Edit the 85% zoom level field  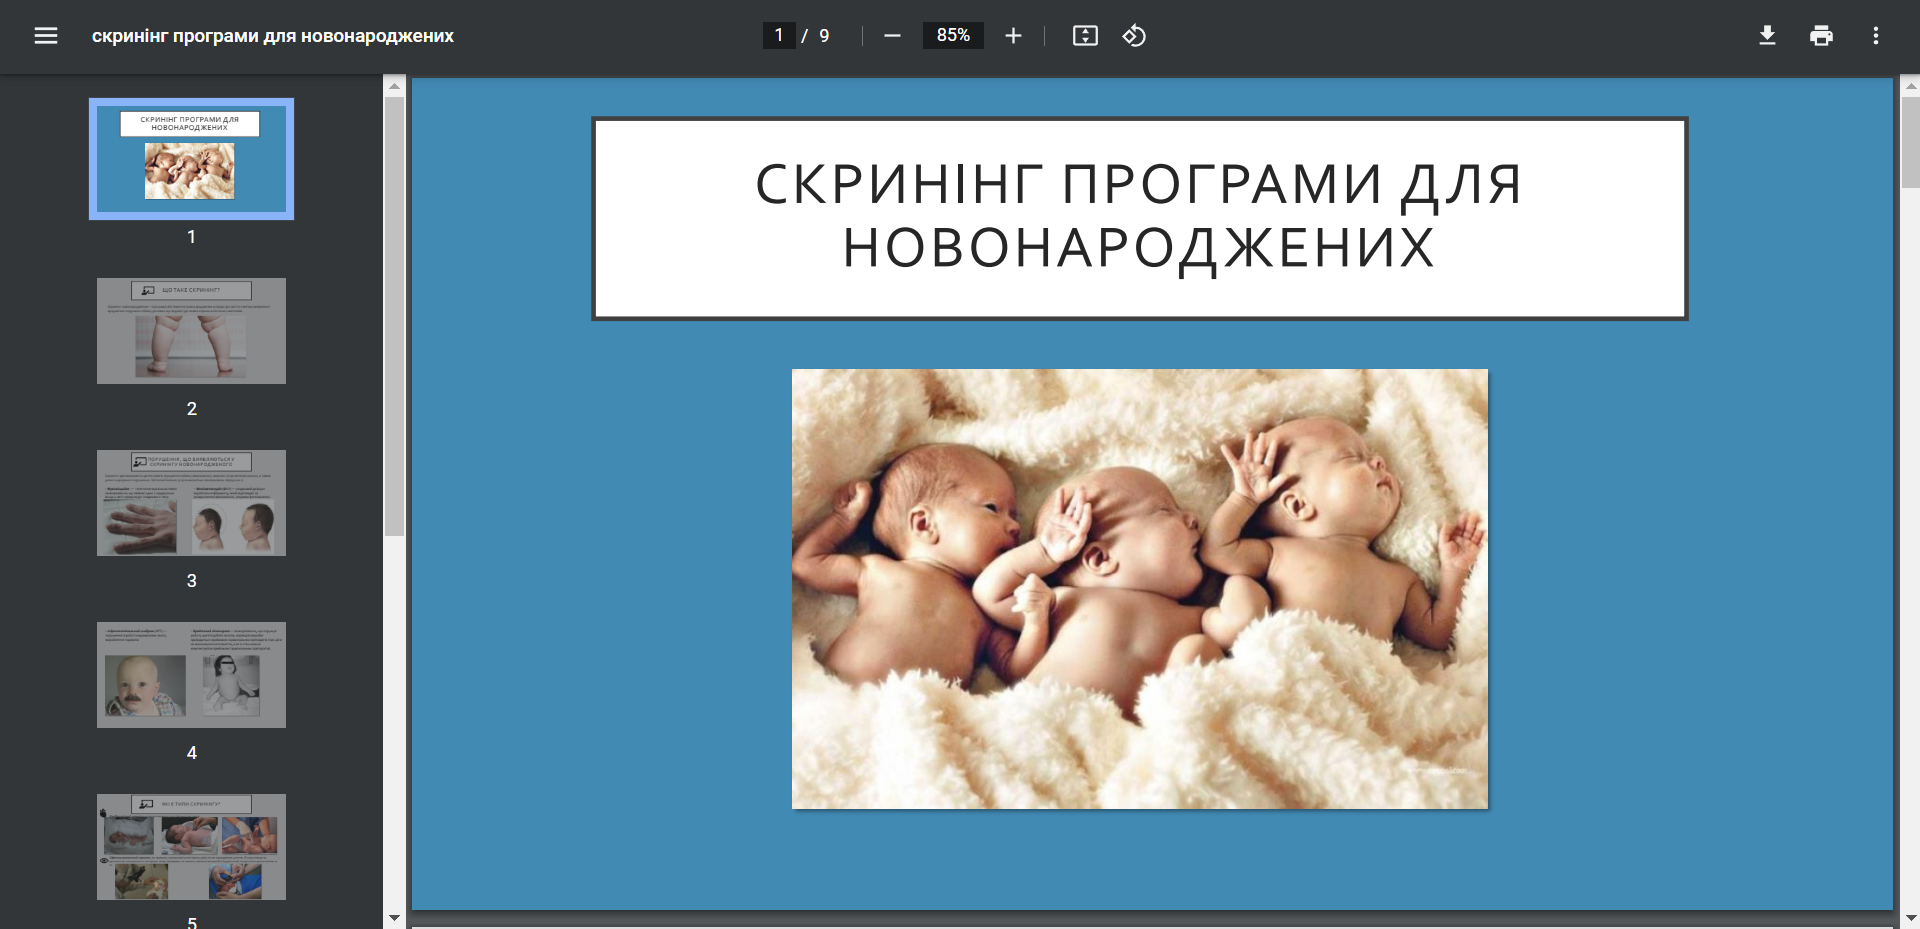(x=953, y=36)
